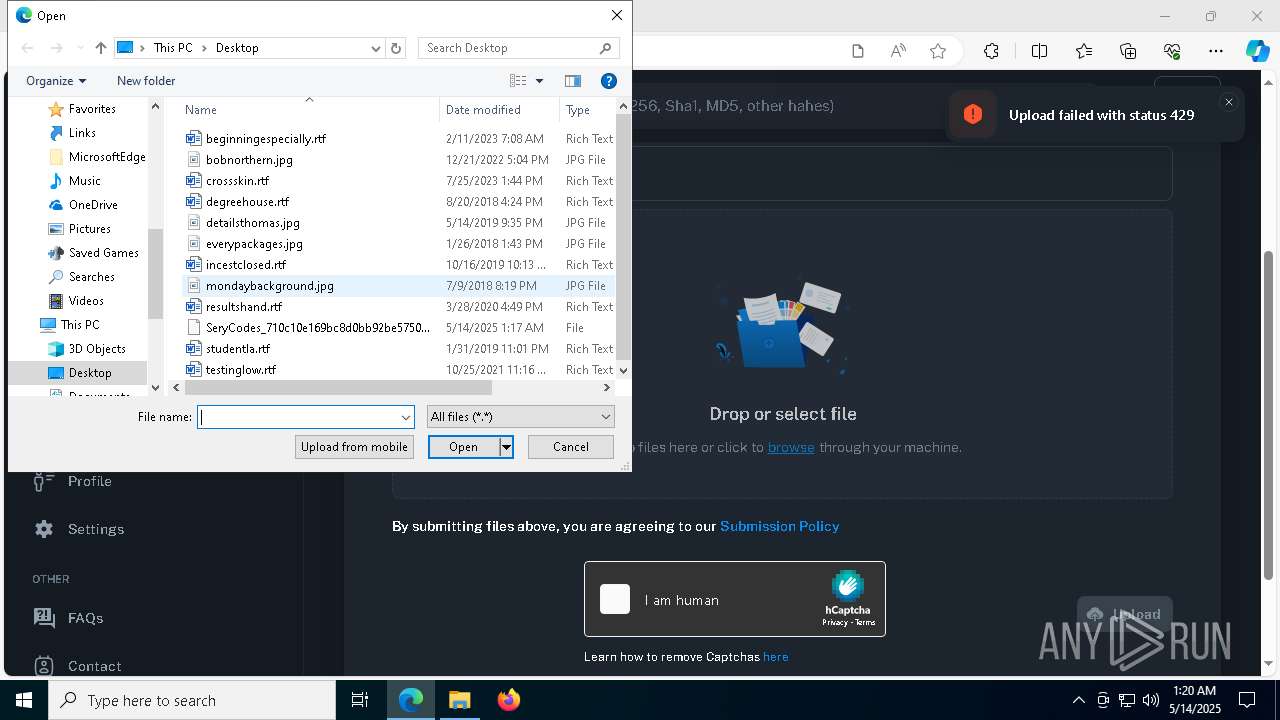Open the notification center icon

click(x=1247, y=700)
